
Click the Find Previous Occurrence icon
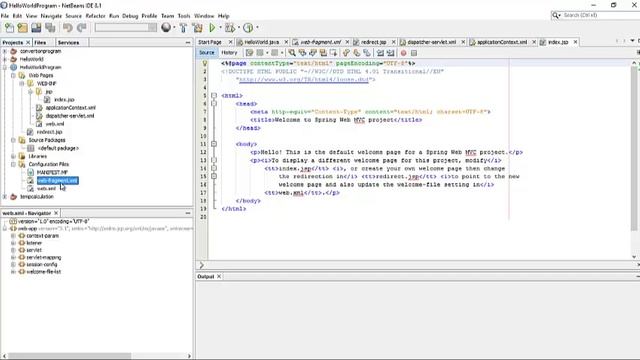point(302,53)
